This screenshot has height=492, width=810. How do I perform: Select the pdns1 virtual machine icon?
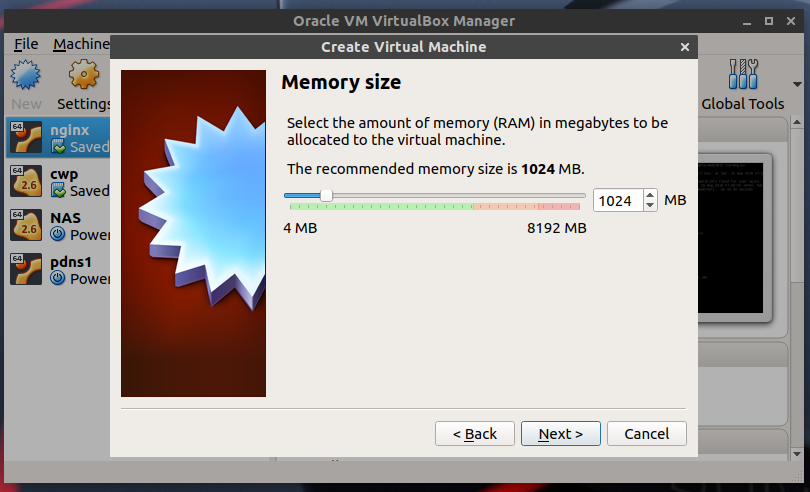point(26,269)
